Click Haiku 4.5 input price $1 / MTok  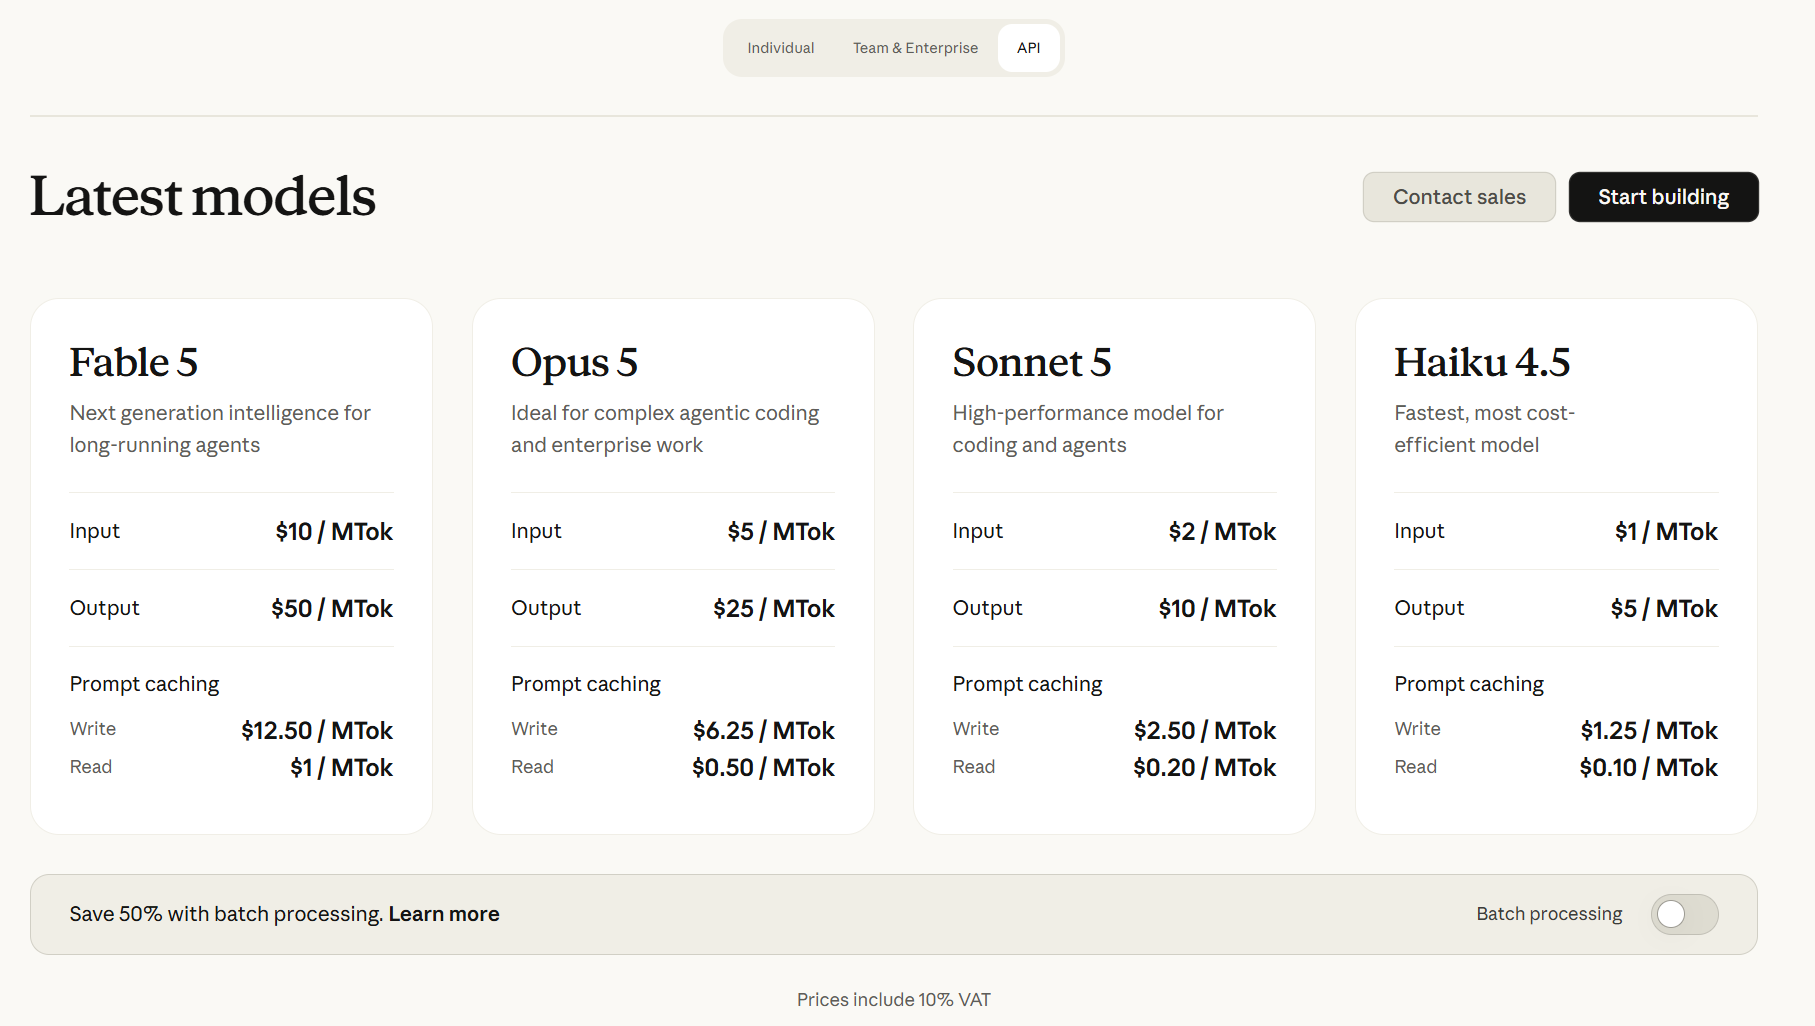point(1666,532)
